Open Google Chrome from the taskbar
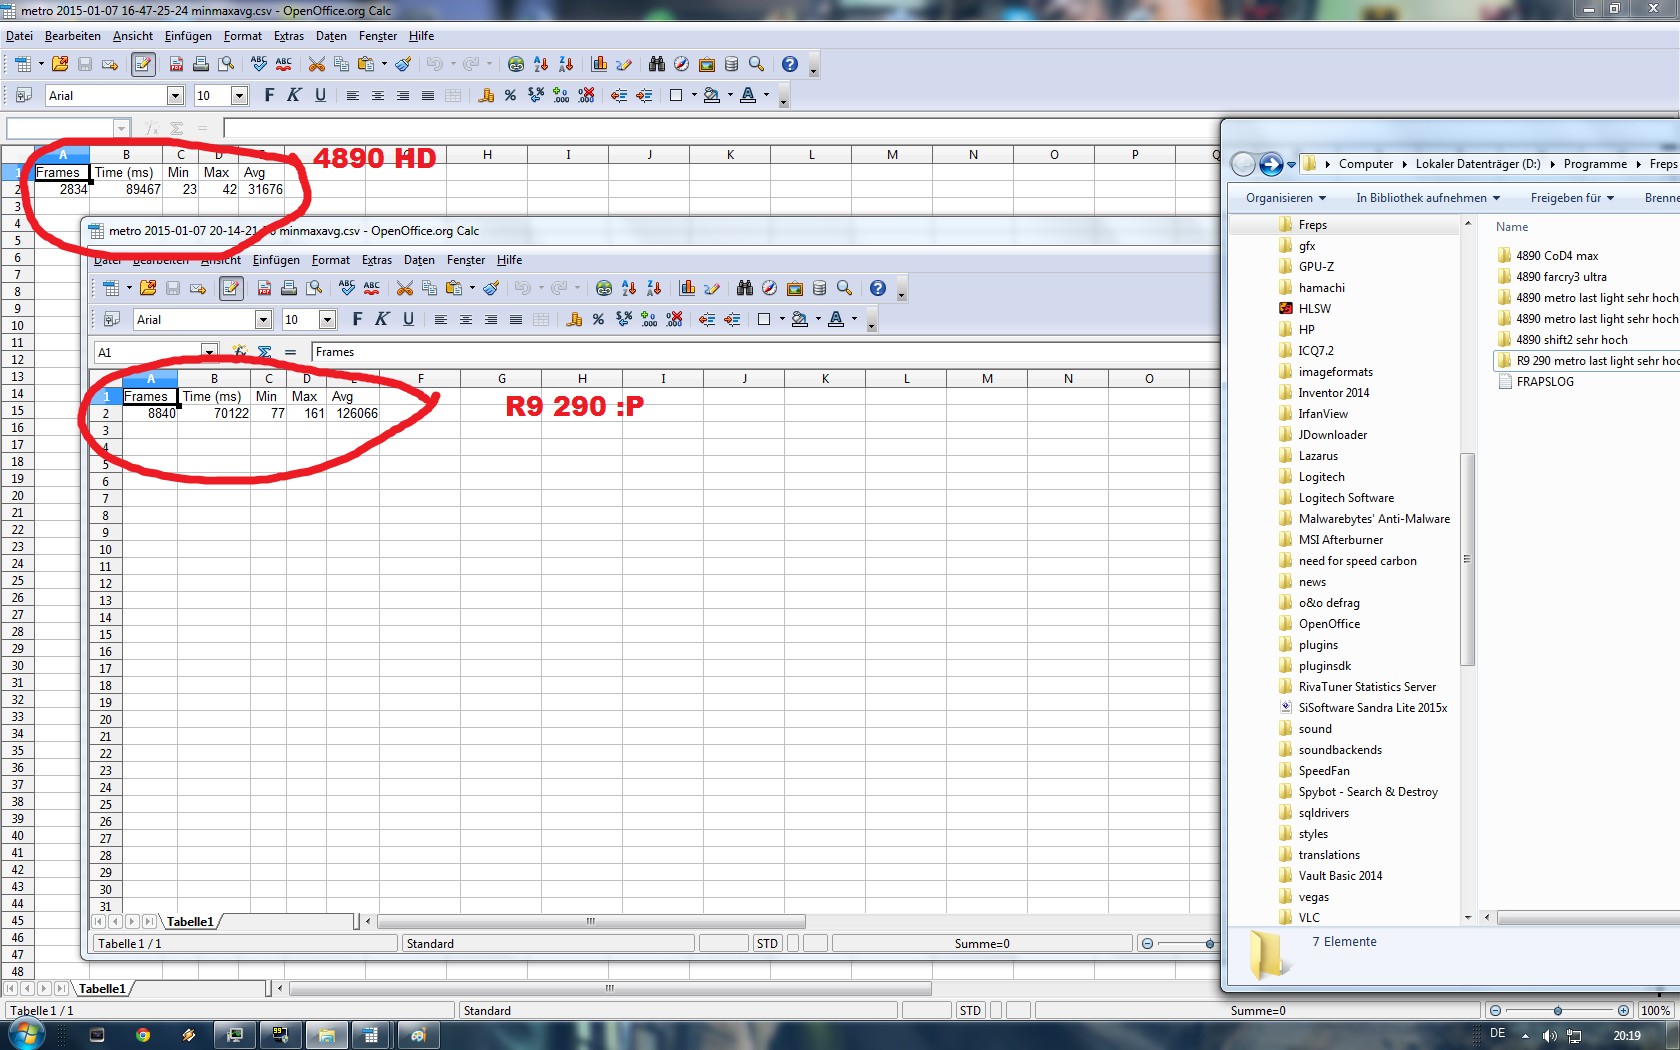This screenshot has height=1050, width=1680. [143, 1035]
